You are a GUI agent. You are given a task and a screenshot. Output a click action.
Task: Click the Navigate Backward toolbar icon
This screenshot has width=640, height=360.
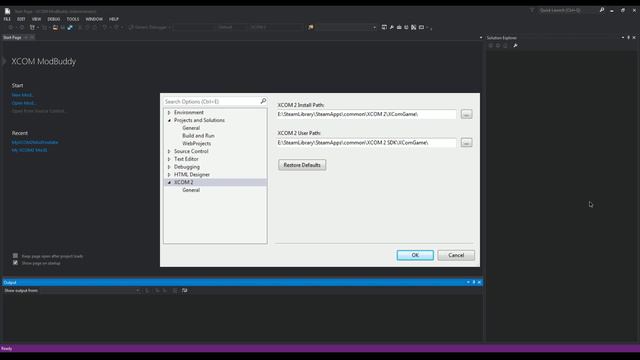[x=11, y=27]
